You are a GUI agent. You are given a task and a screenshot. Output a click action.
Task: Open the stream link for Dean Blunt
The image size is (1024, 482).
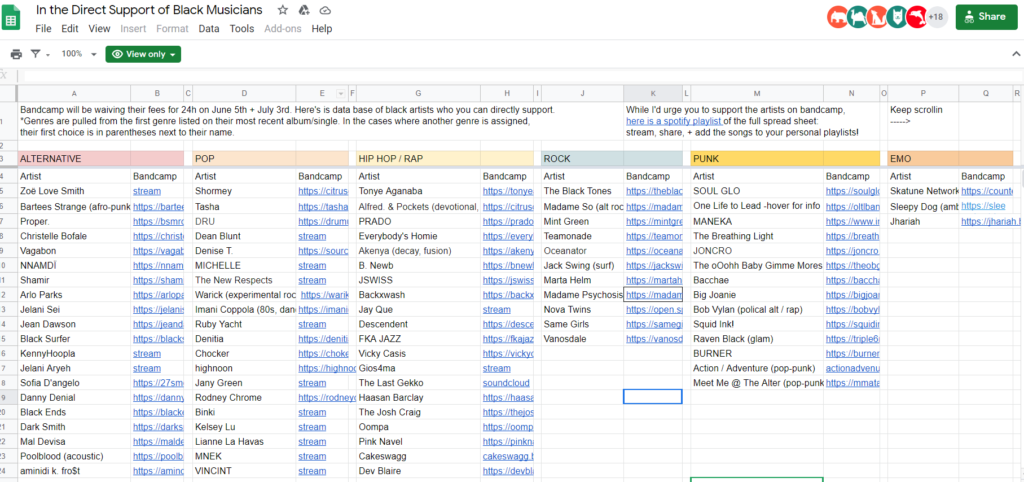coord(312,236)
